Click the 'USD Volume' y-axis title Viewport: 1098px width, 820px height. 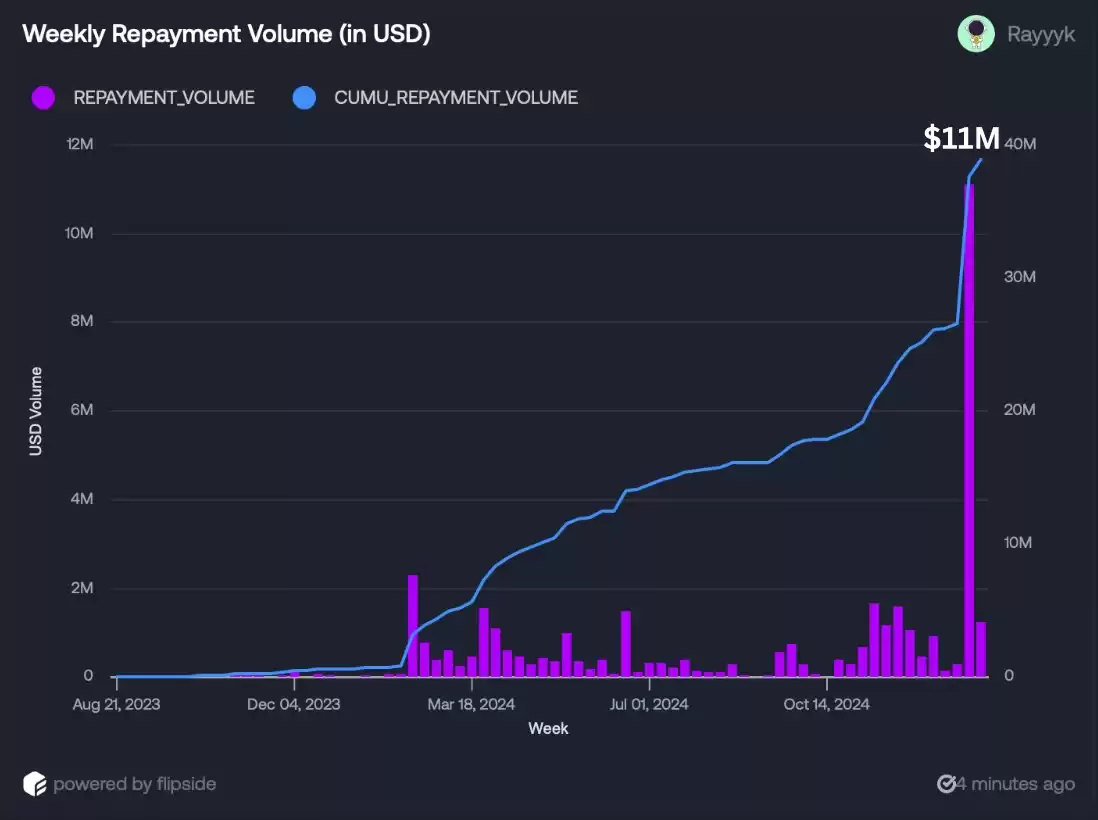pyautogui.click(x=36, y=411)
